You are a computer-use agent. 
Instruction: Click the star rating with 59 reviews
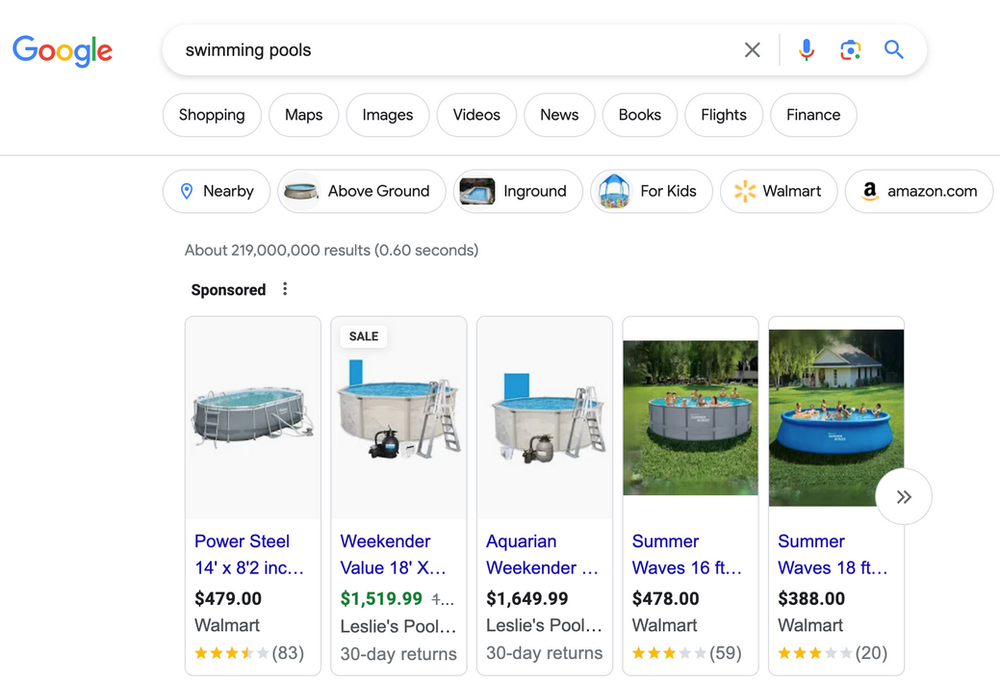687,653
